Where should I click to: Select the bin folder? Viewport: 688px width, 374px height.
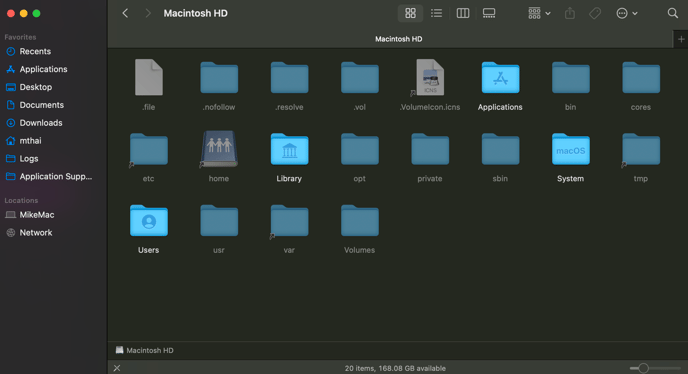pyautogui.click(x=570, y=78)
